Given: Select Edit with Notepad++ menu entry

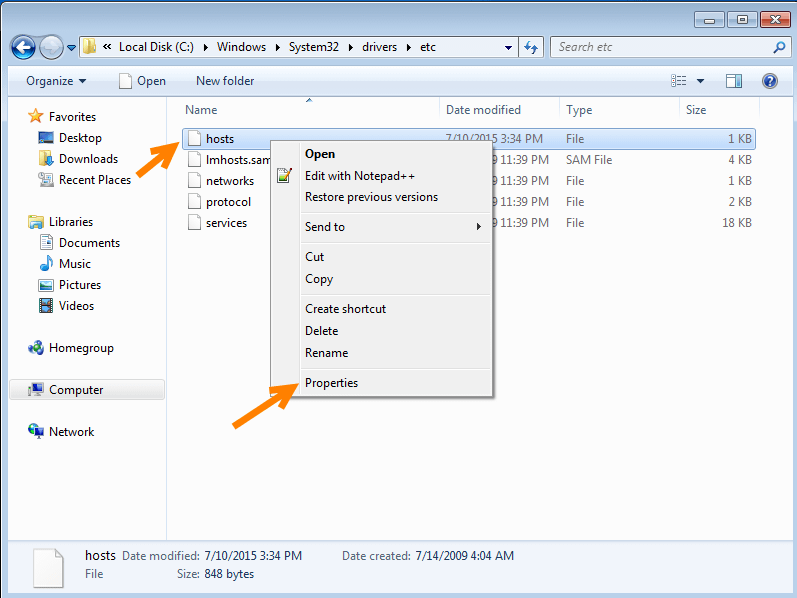Looking at the screenshot, I should (359, 176).
